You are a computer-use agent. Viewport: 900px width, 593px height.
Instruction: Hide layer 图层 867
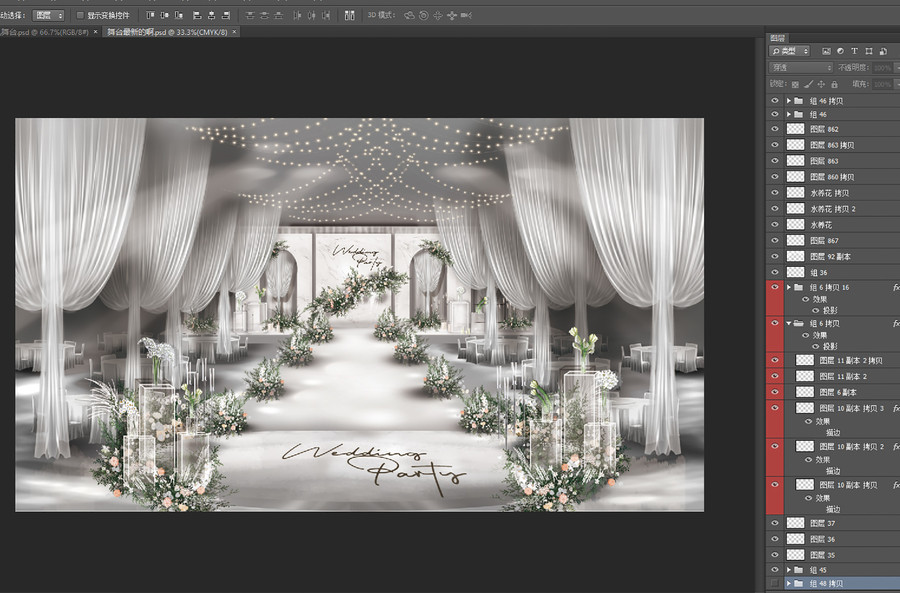click(775, 241)
